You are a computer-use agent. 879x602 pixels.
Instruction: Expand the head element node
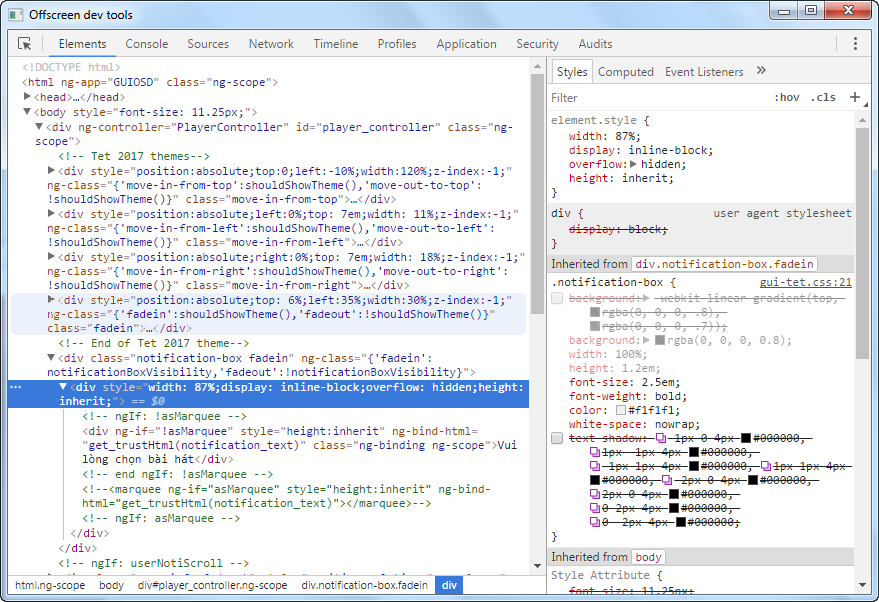(27, 96)
